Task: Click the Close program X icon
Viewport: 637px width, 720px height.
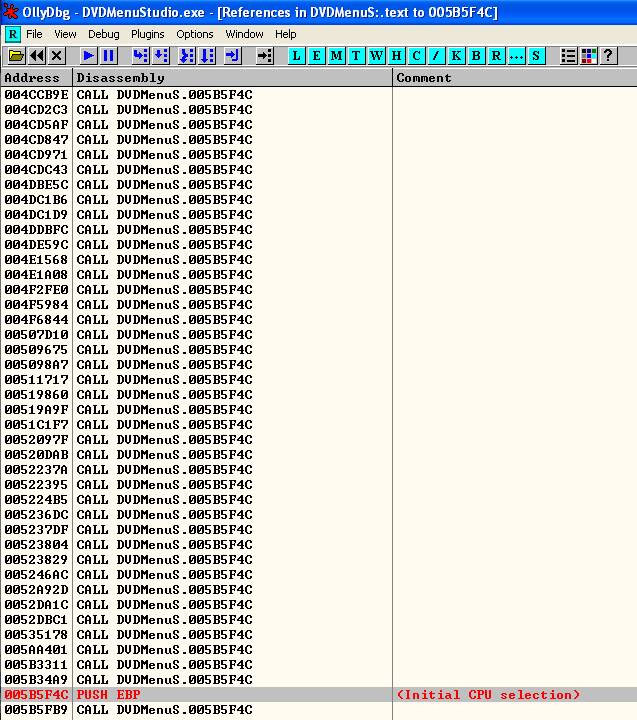Action: point(56,56)
